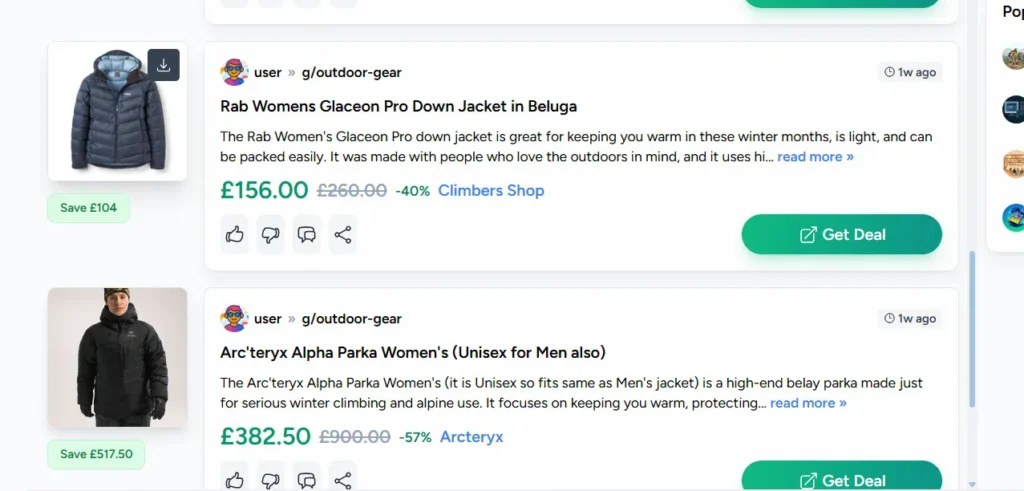Screen dimensions: 1024x491
Task: Open g/outdoor-gear group from Rab post
Action: 352,73
